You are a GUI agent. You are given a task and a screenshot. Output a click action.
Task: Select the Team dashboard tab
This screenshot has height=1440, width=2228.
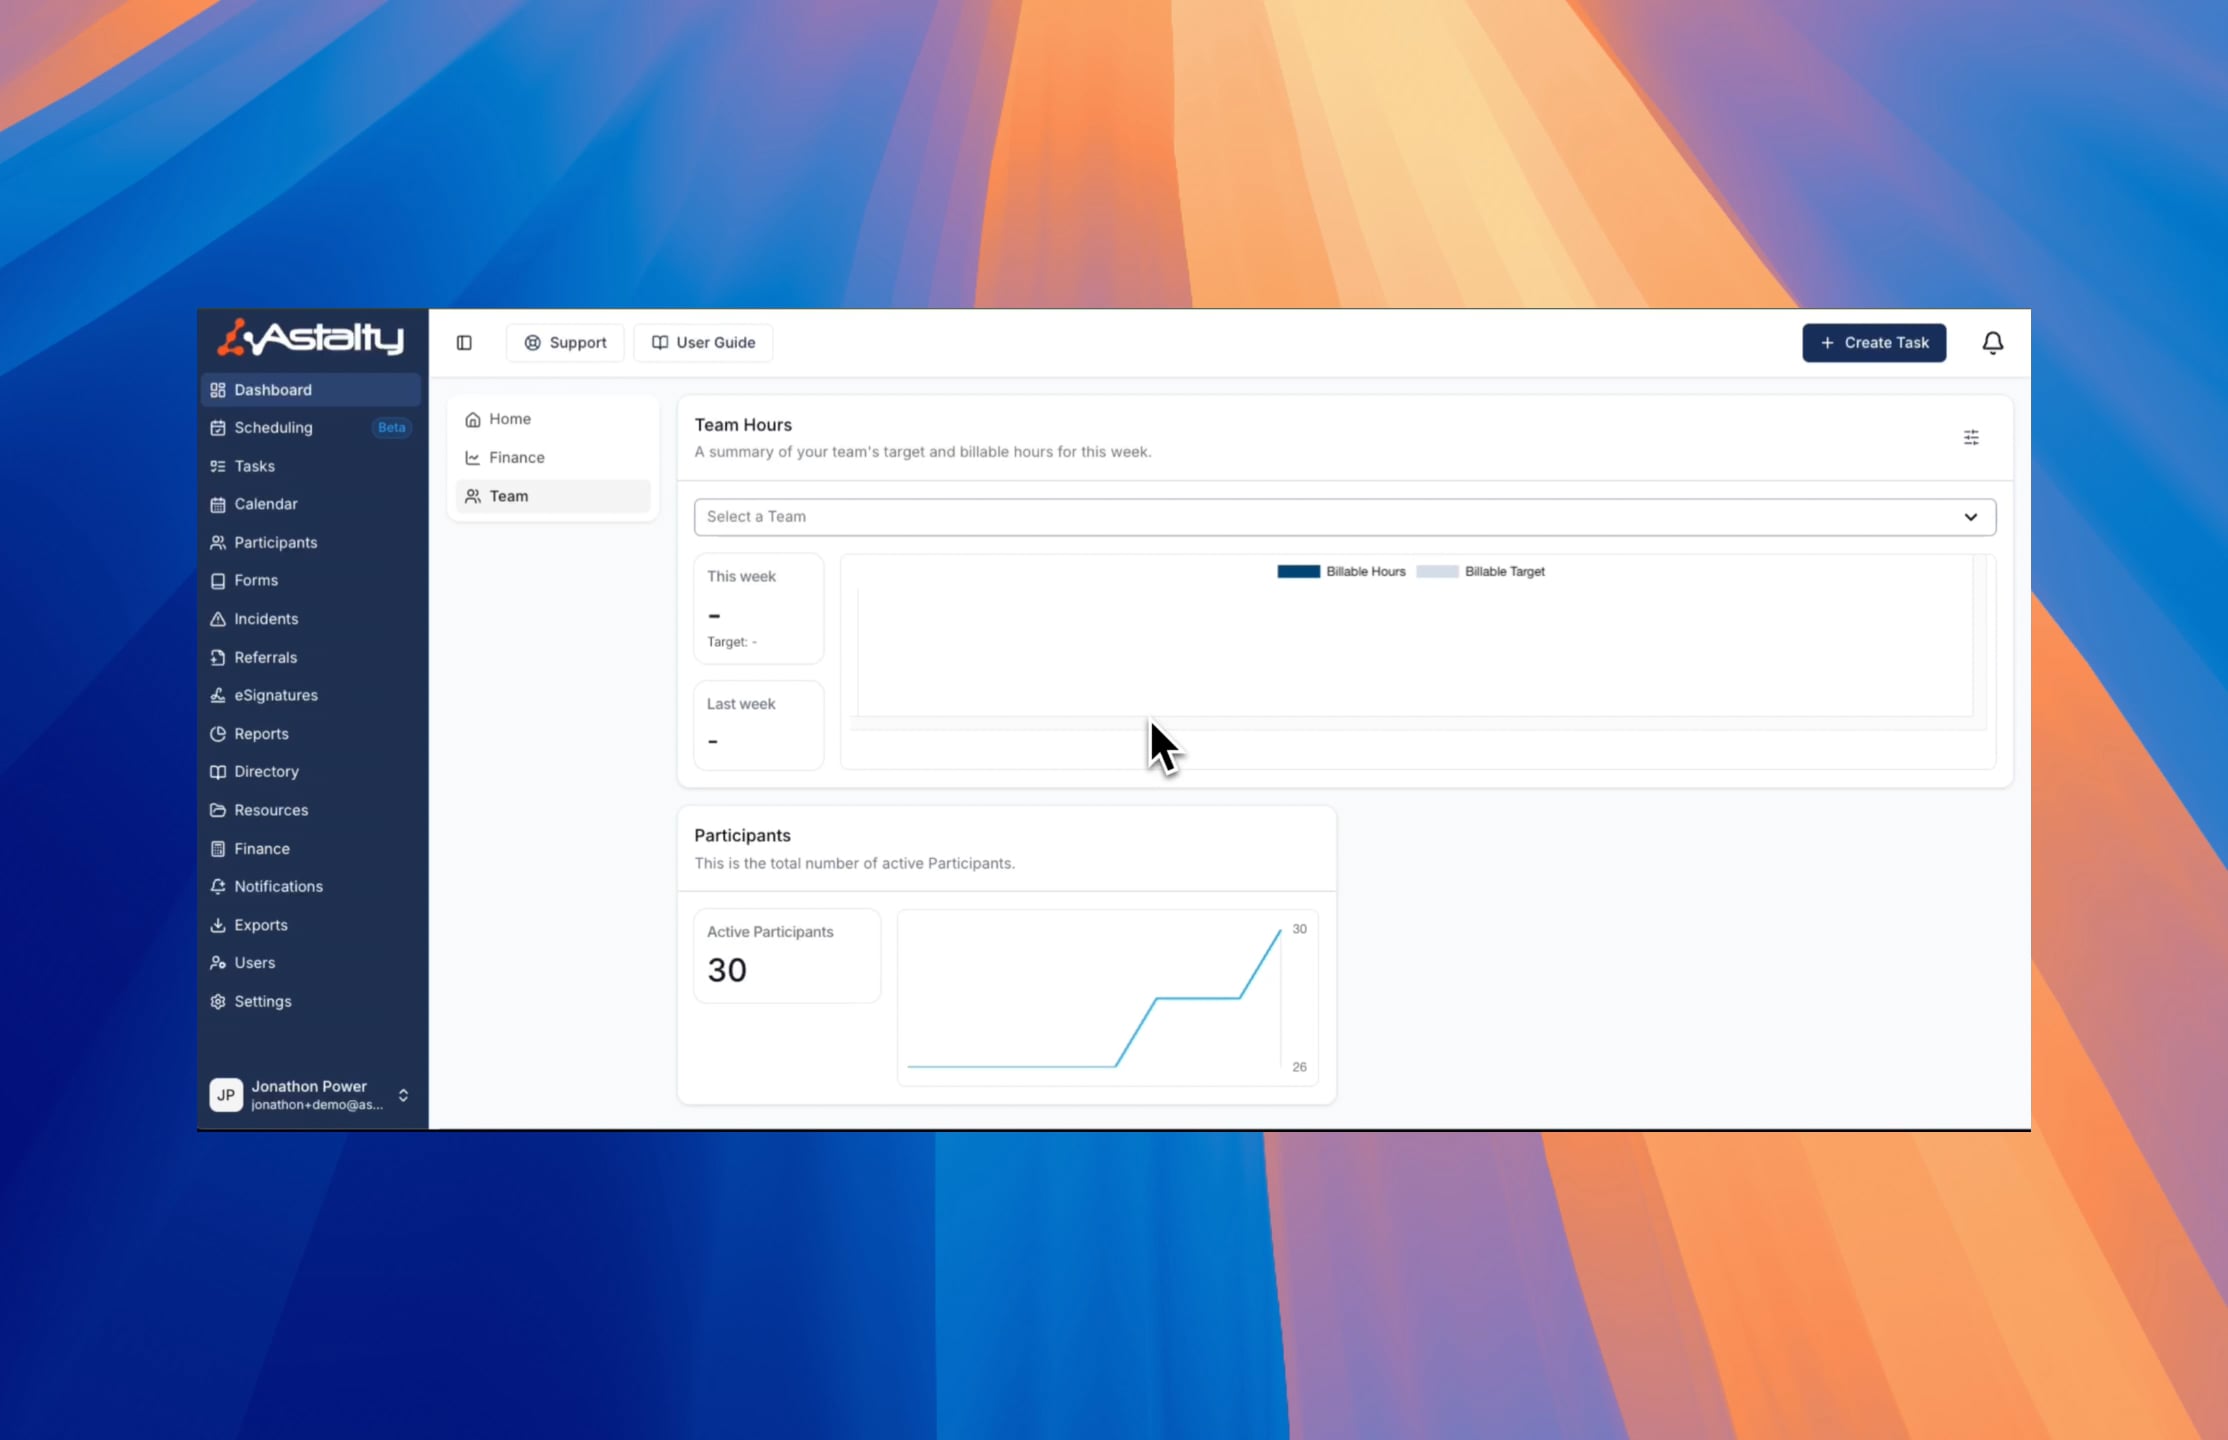(553, 496)
